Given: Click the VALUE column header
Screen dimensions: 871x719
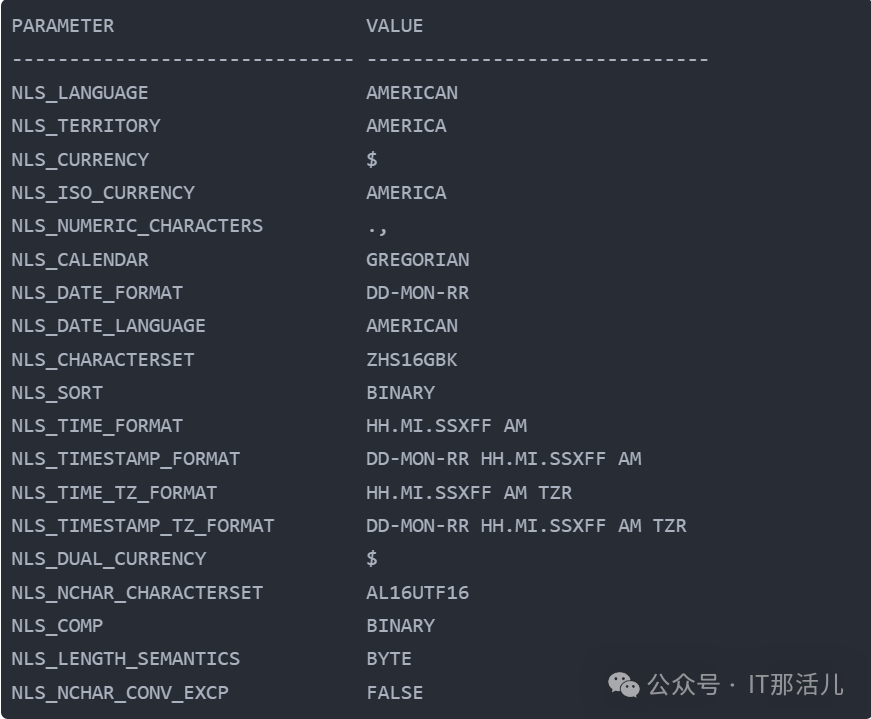Looking at the screenshot, I should [394, 26].
